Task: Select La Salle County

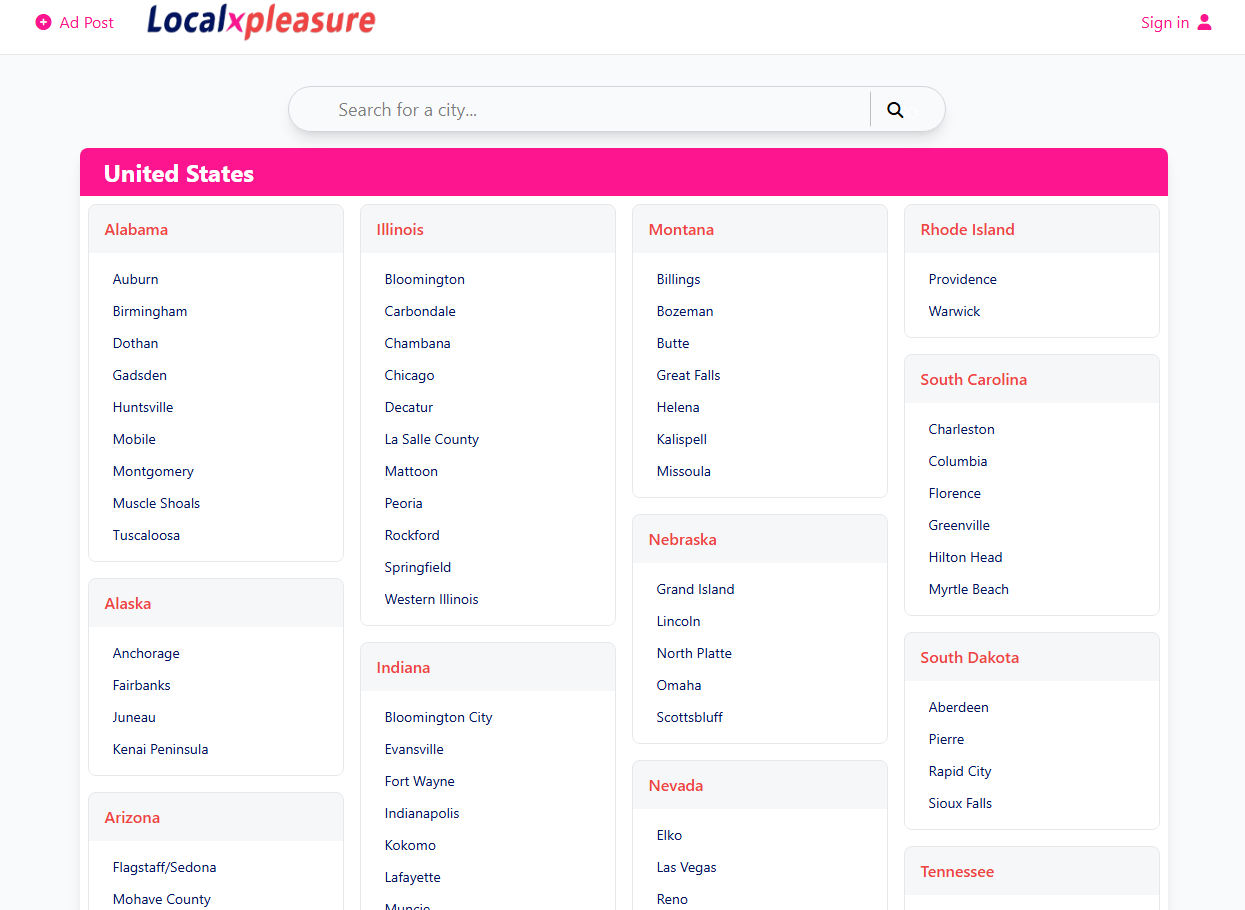Action: [x=431, y=439]
